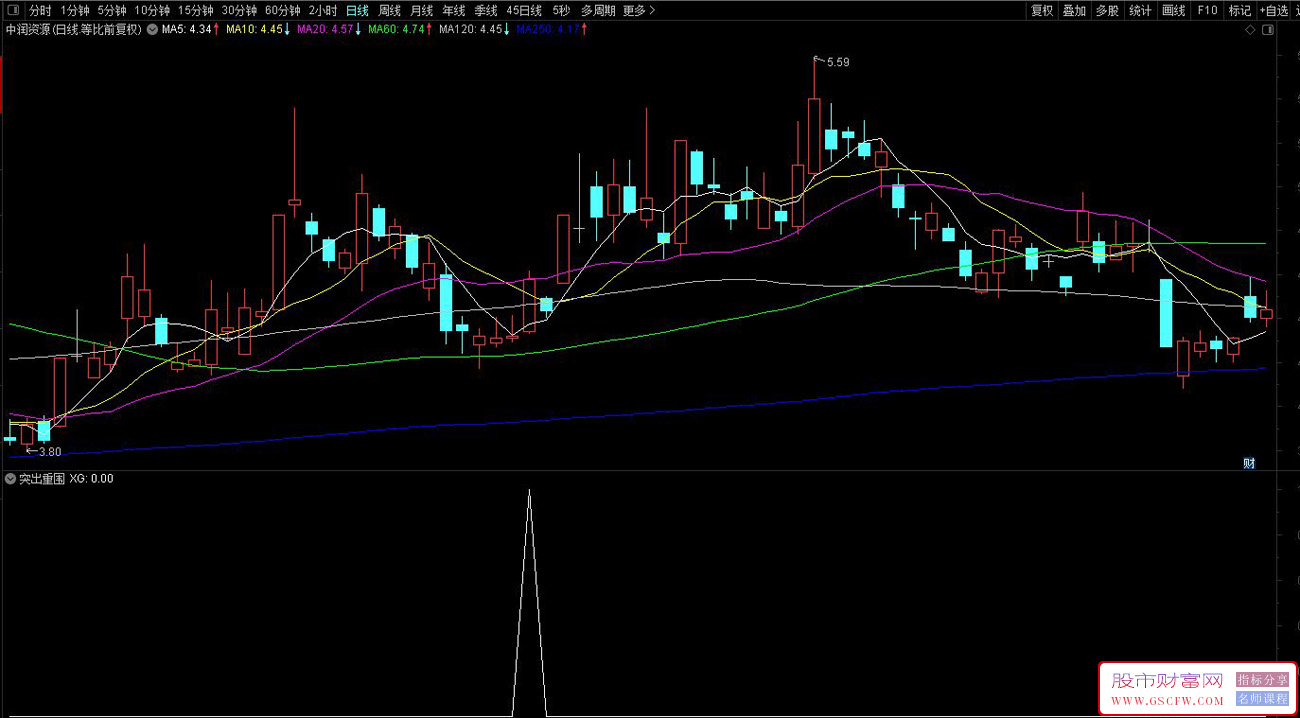The height and width of the screenshot is (718, 1300).
Task: Select the 10分钟 period tab
Action: coord(152,10)
